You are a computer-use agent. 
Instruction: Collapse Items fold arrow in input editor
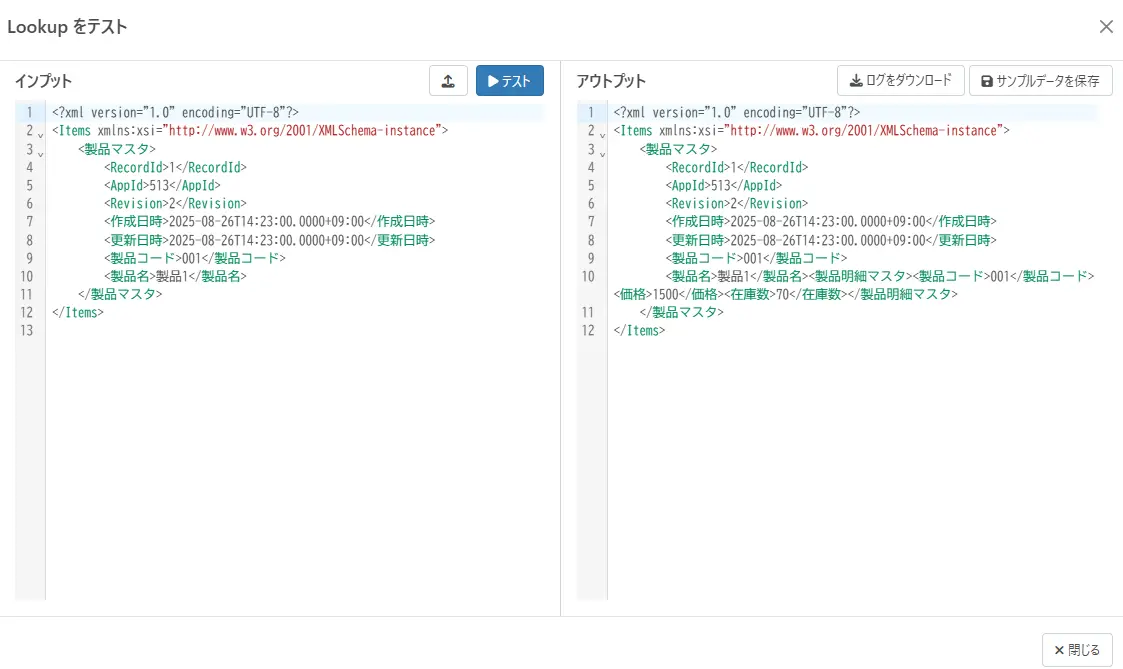tap(41, 135)
